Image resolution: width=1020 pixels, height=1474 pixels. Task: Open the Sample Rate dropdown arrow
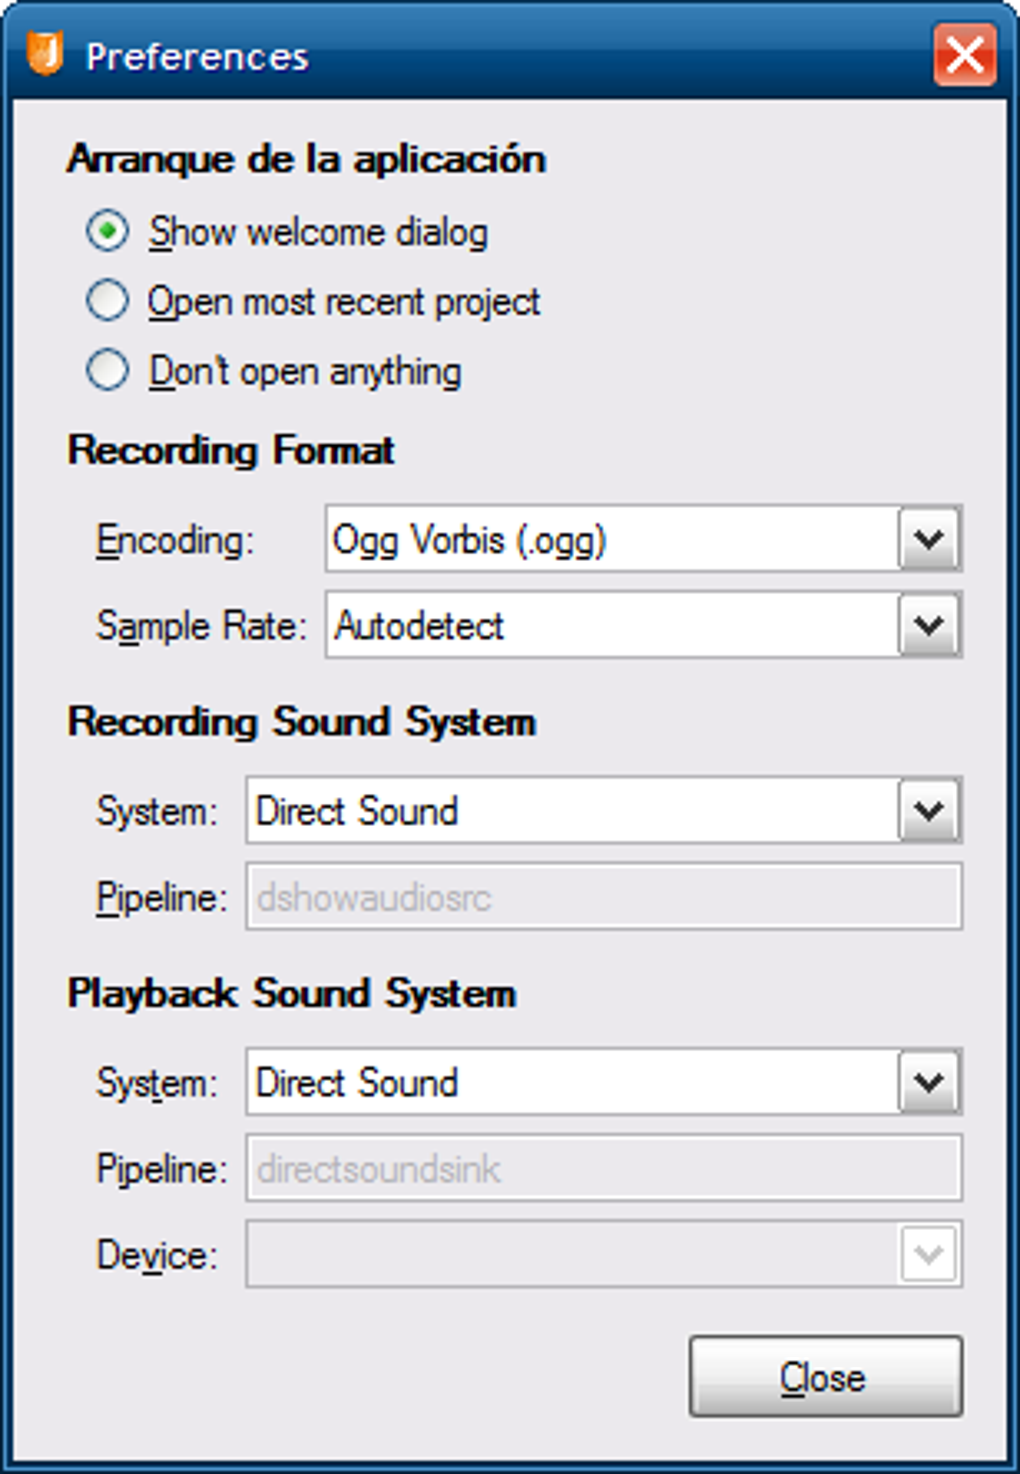(x=929, y=626)
